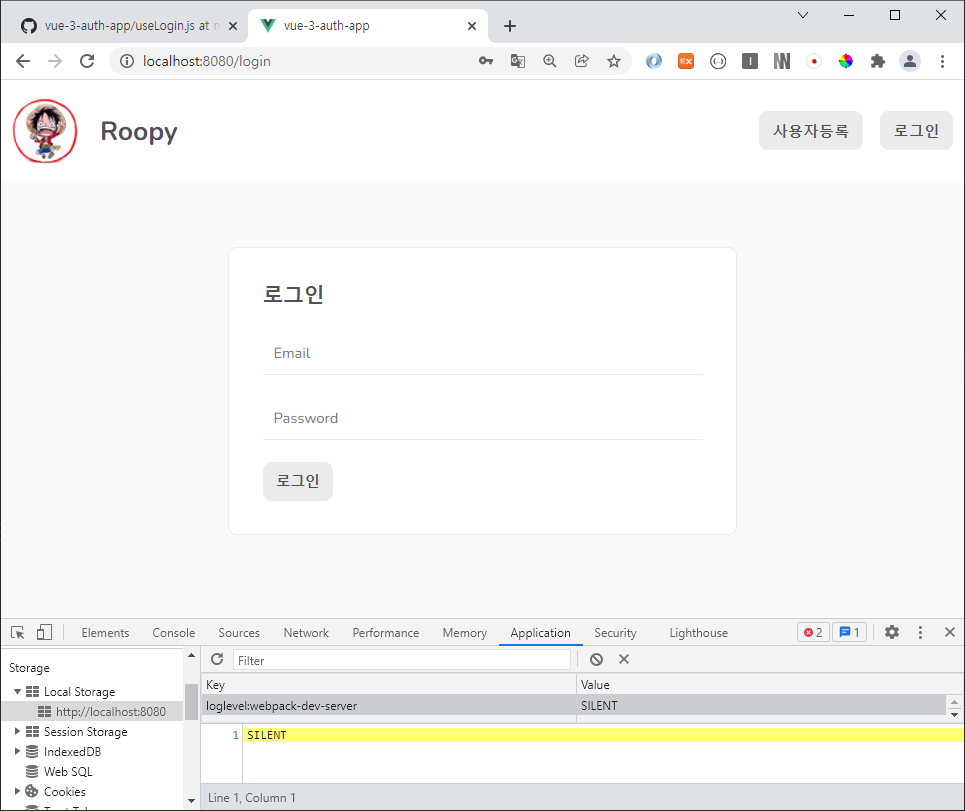Close the GitHub useLogin.js tab

pyautogui.click(x=233, y=26)
